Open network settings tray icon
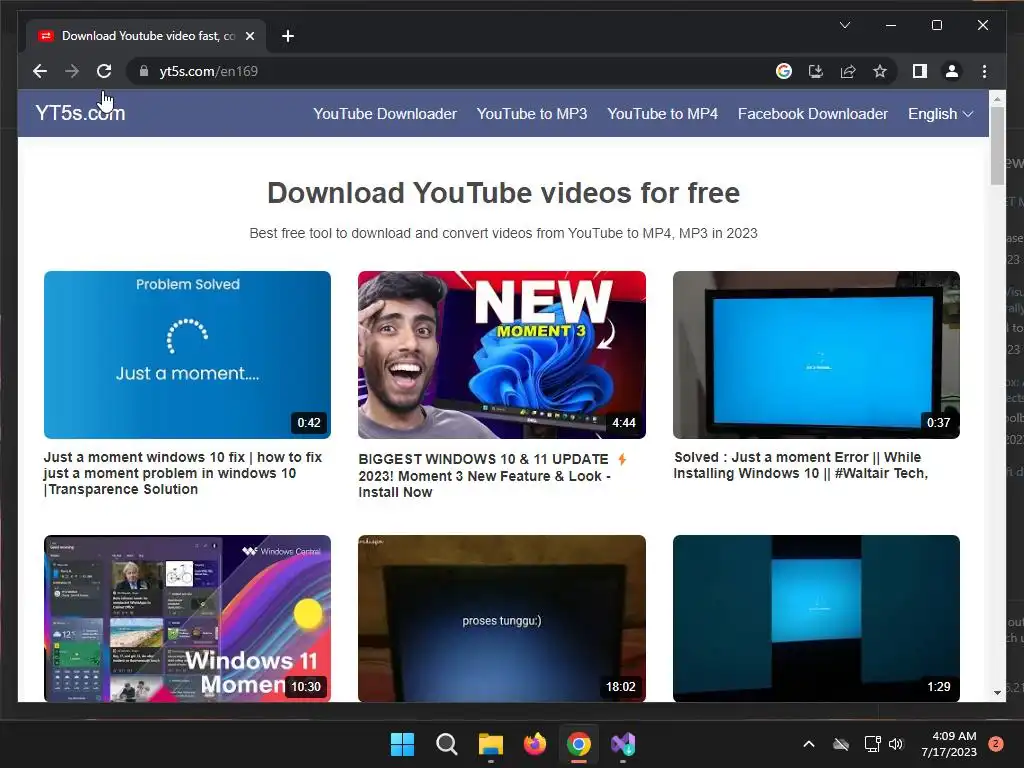 (x=872, y=744)
